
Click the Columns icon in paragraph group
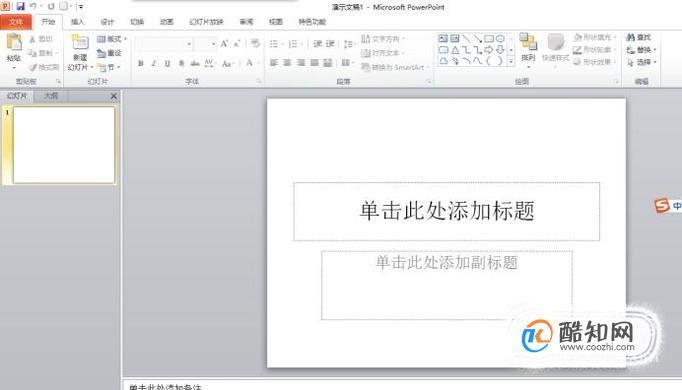click(346, 63)
